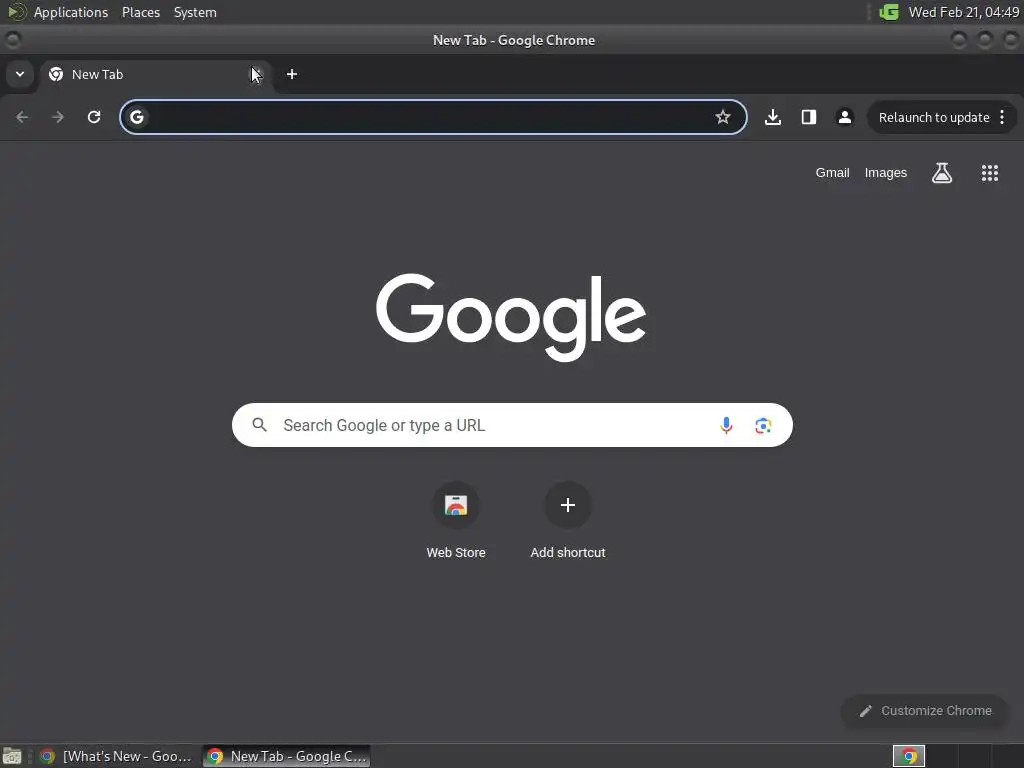Switch to New Tab - Google Chrome taskbar window
Screen dimensions: 1024x768
(287, 756)
